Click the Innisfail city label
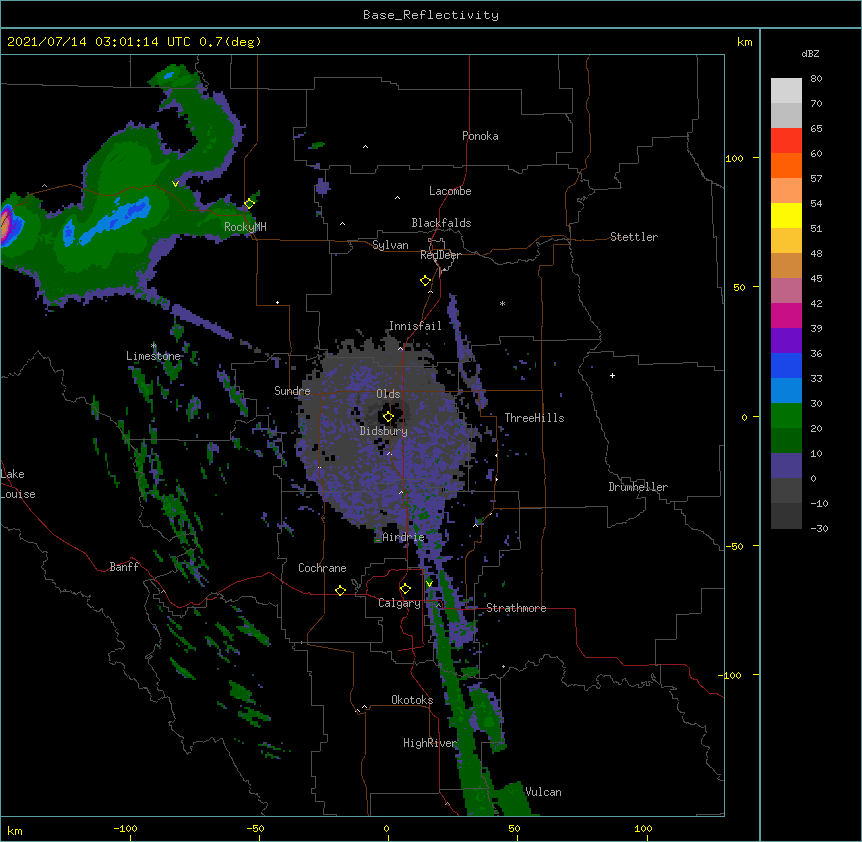 pos(415,326)
